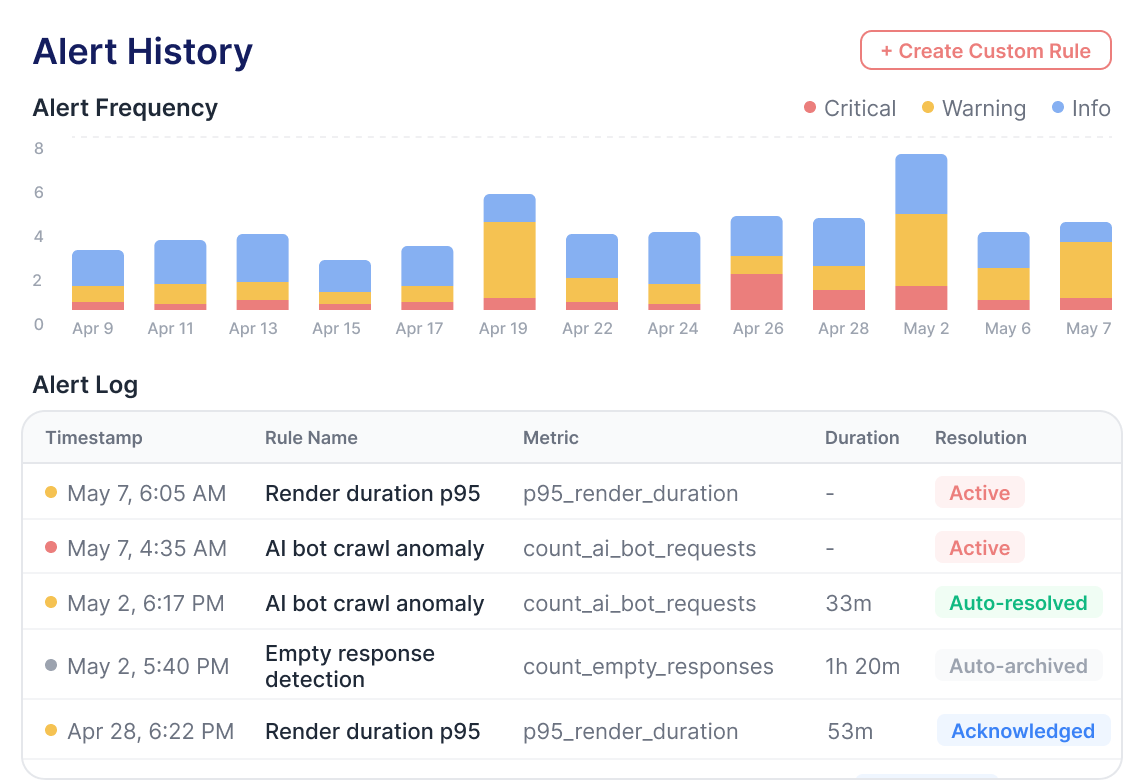Click the warning dot for May 2, 6:17 PM

click(51, 602)
